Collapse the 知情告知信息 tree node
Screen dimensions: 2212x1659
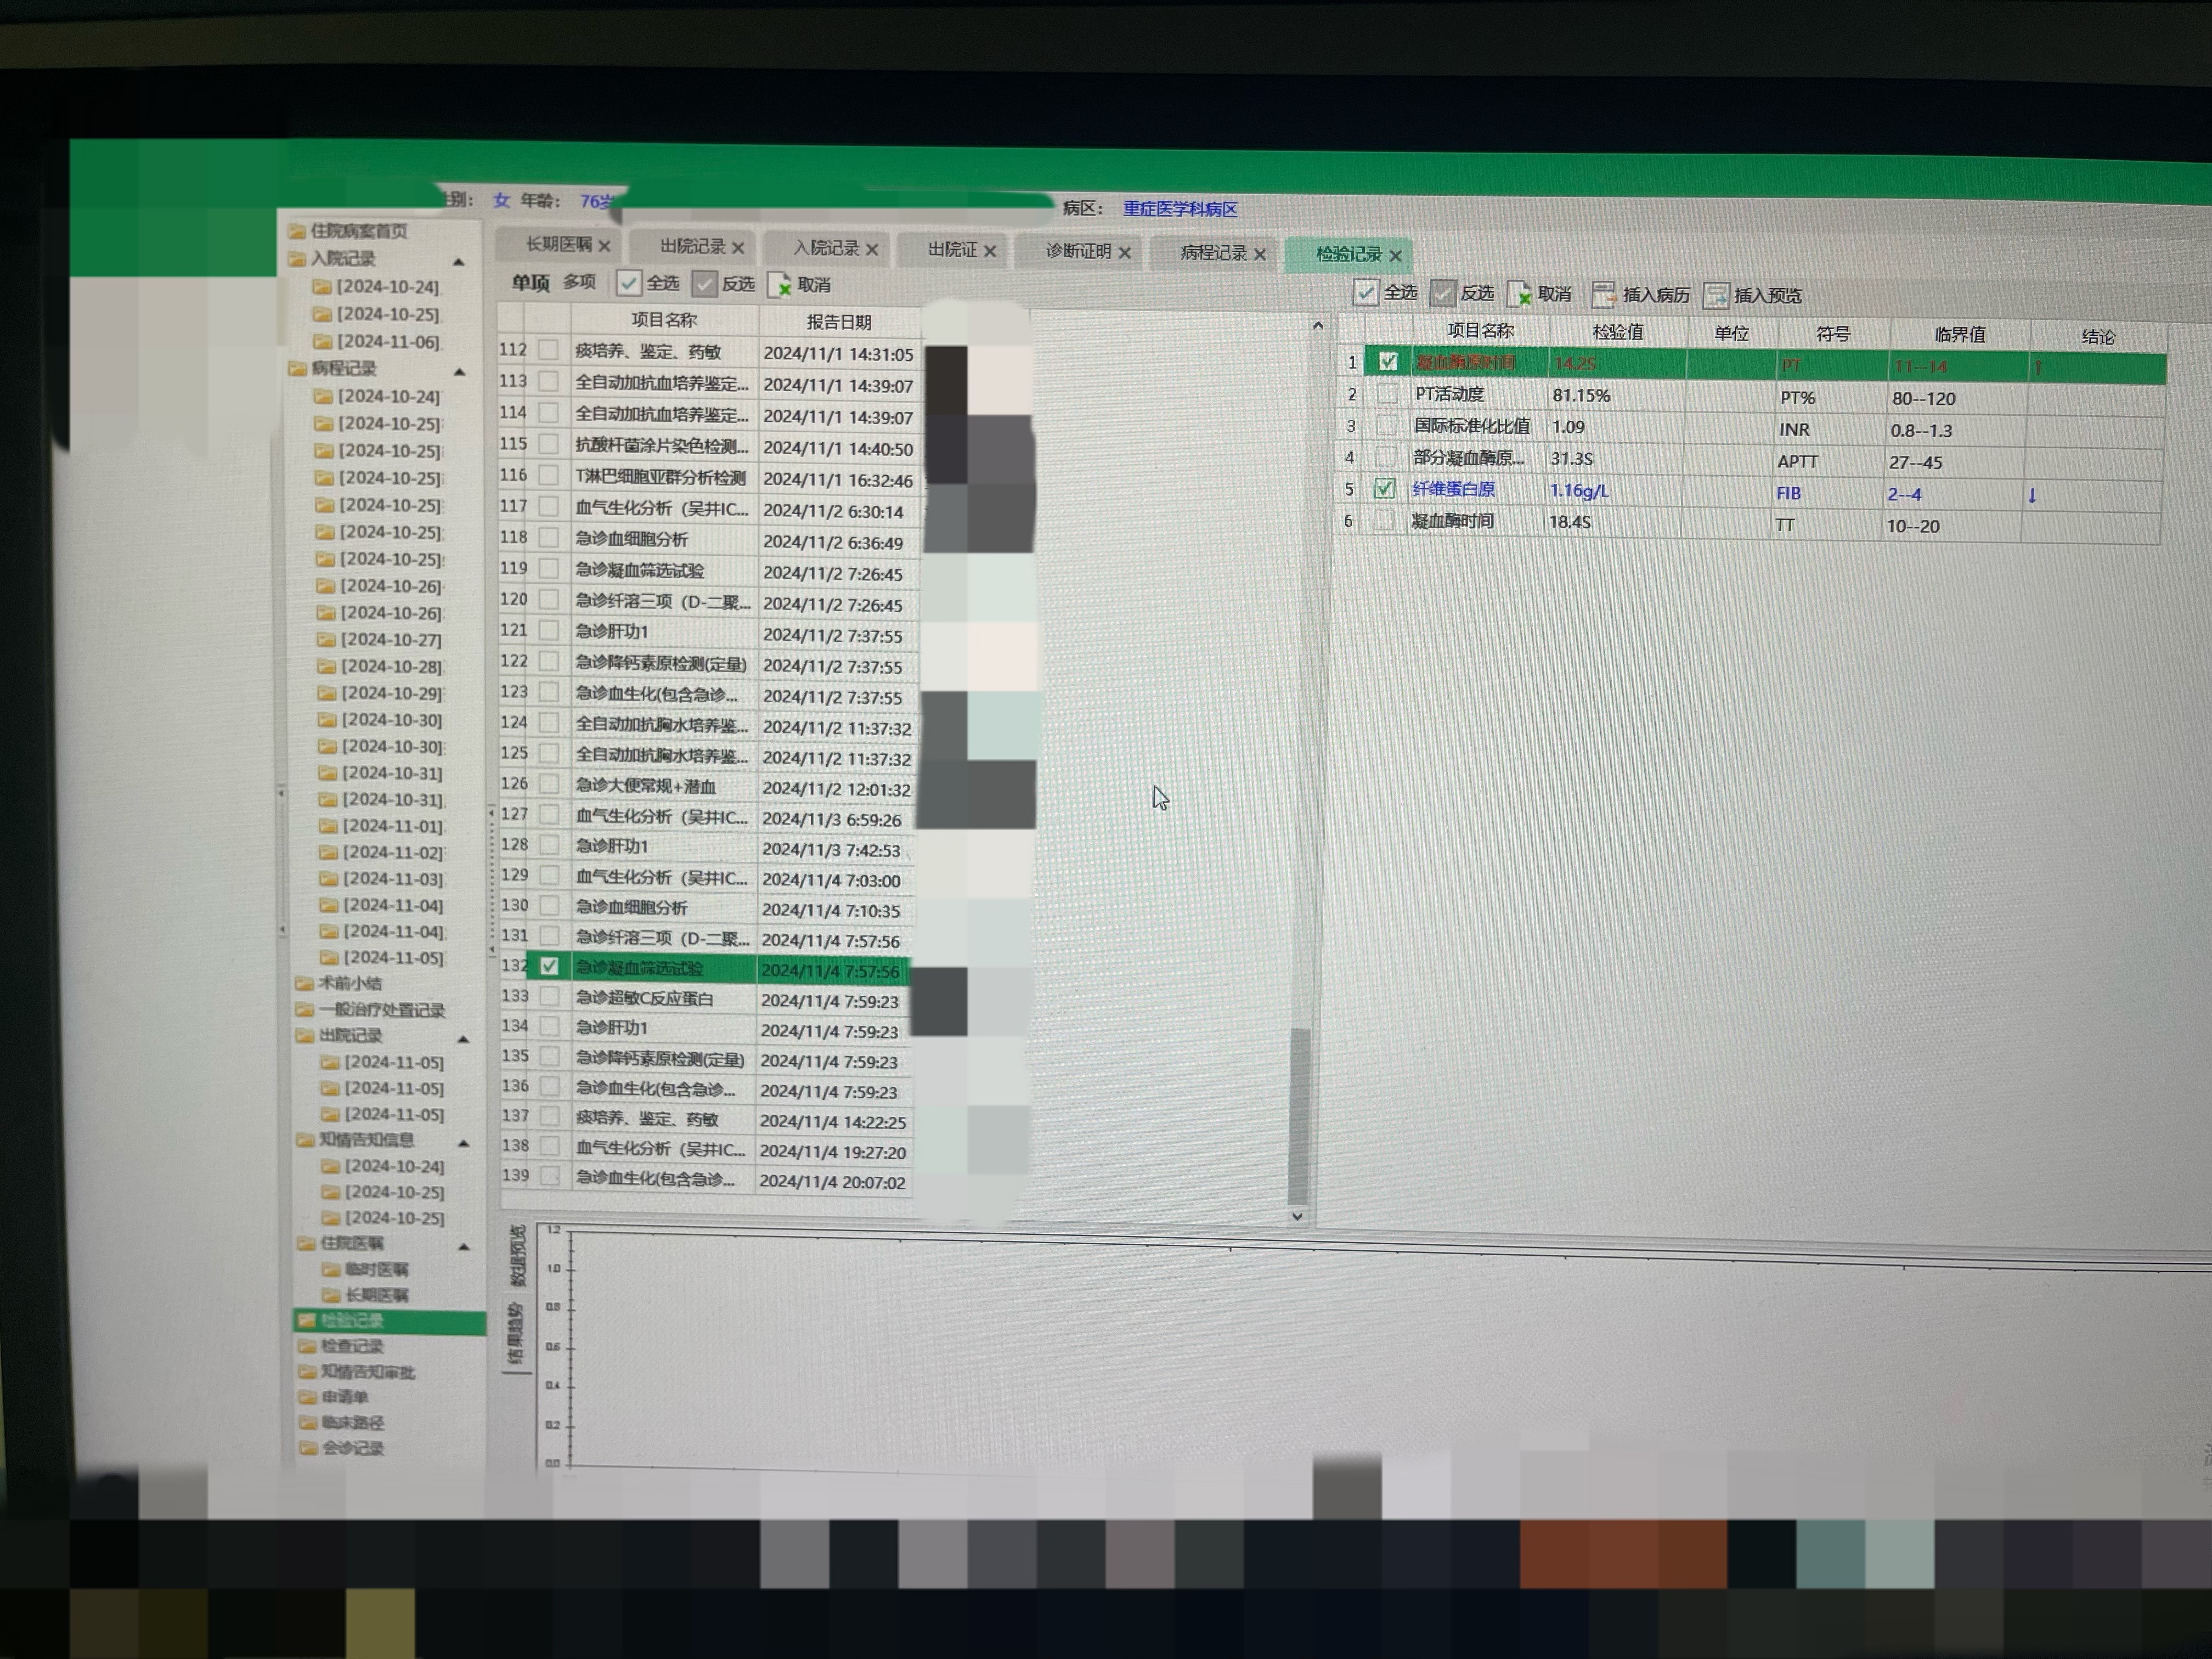click(x=464, y=1143)
